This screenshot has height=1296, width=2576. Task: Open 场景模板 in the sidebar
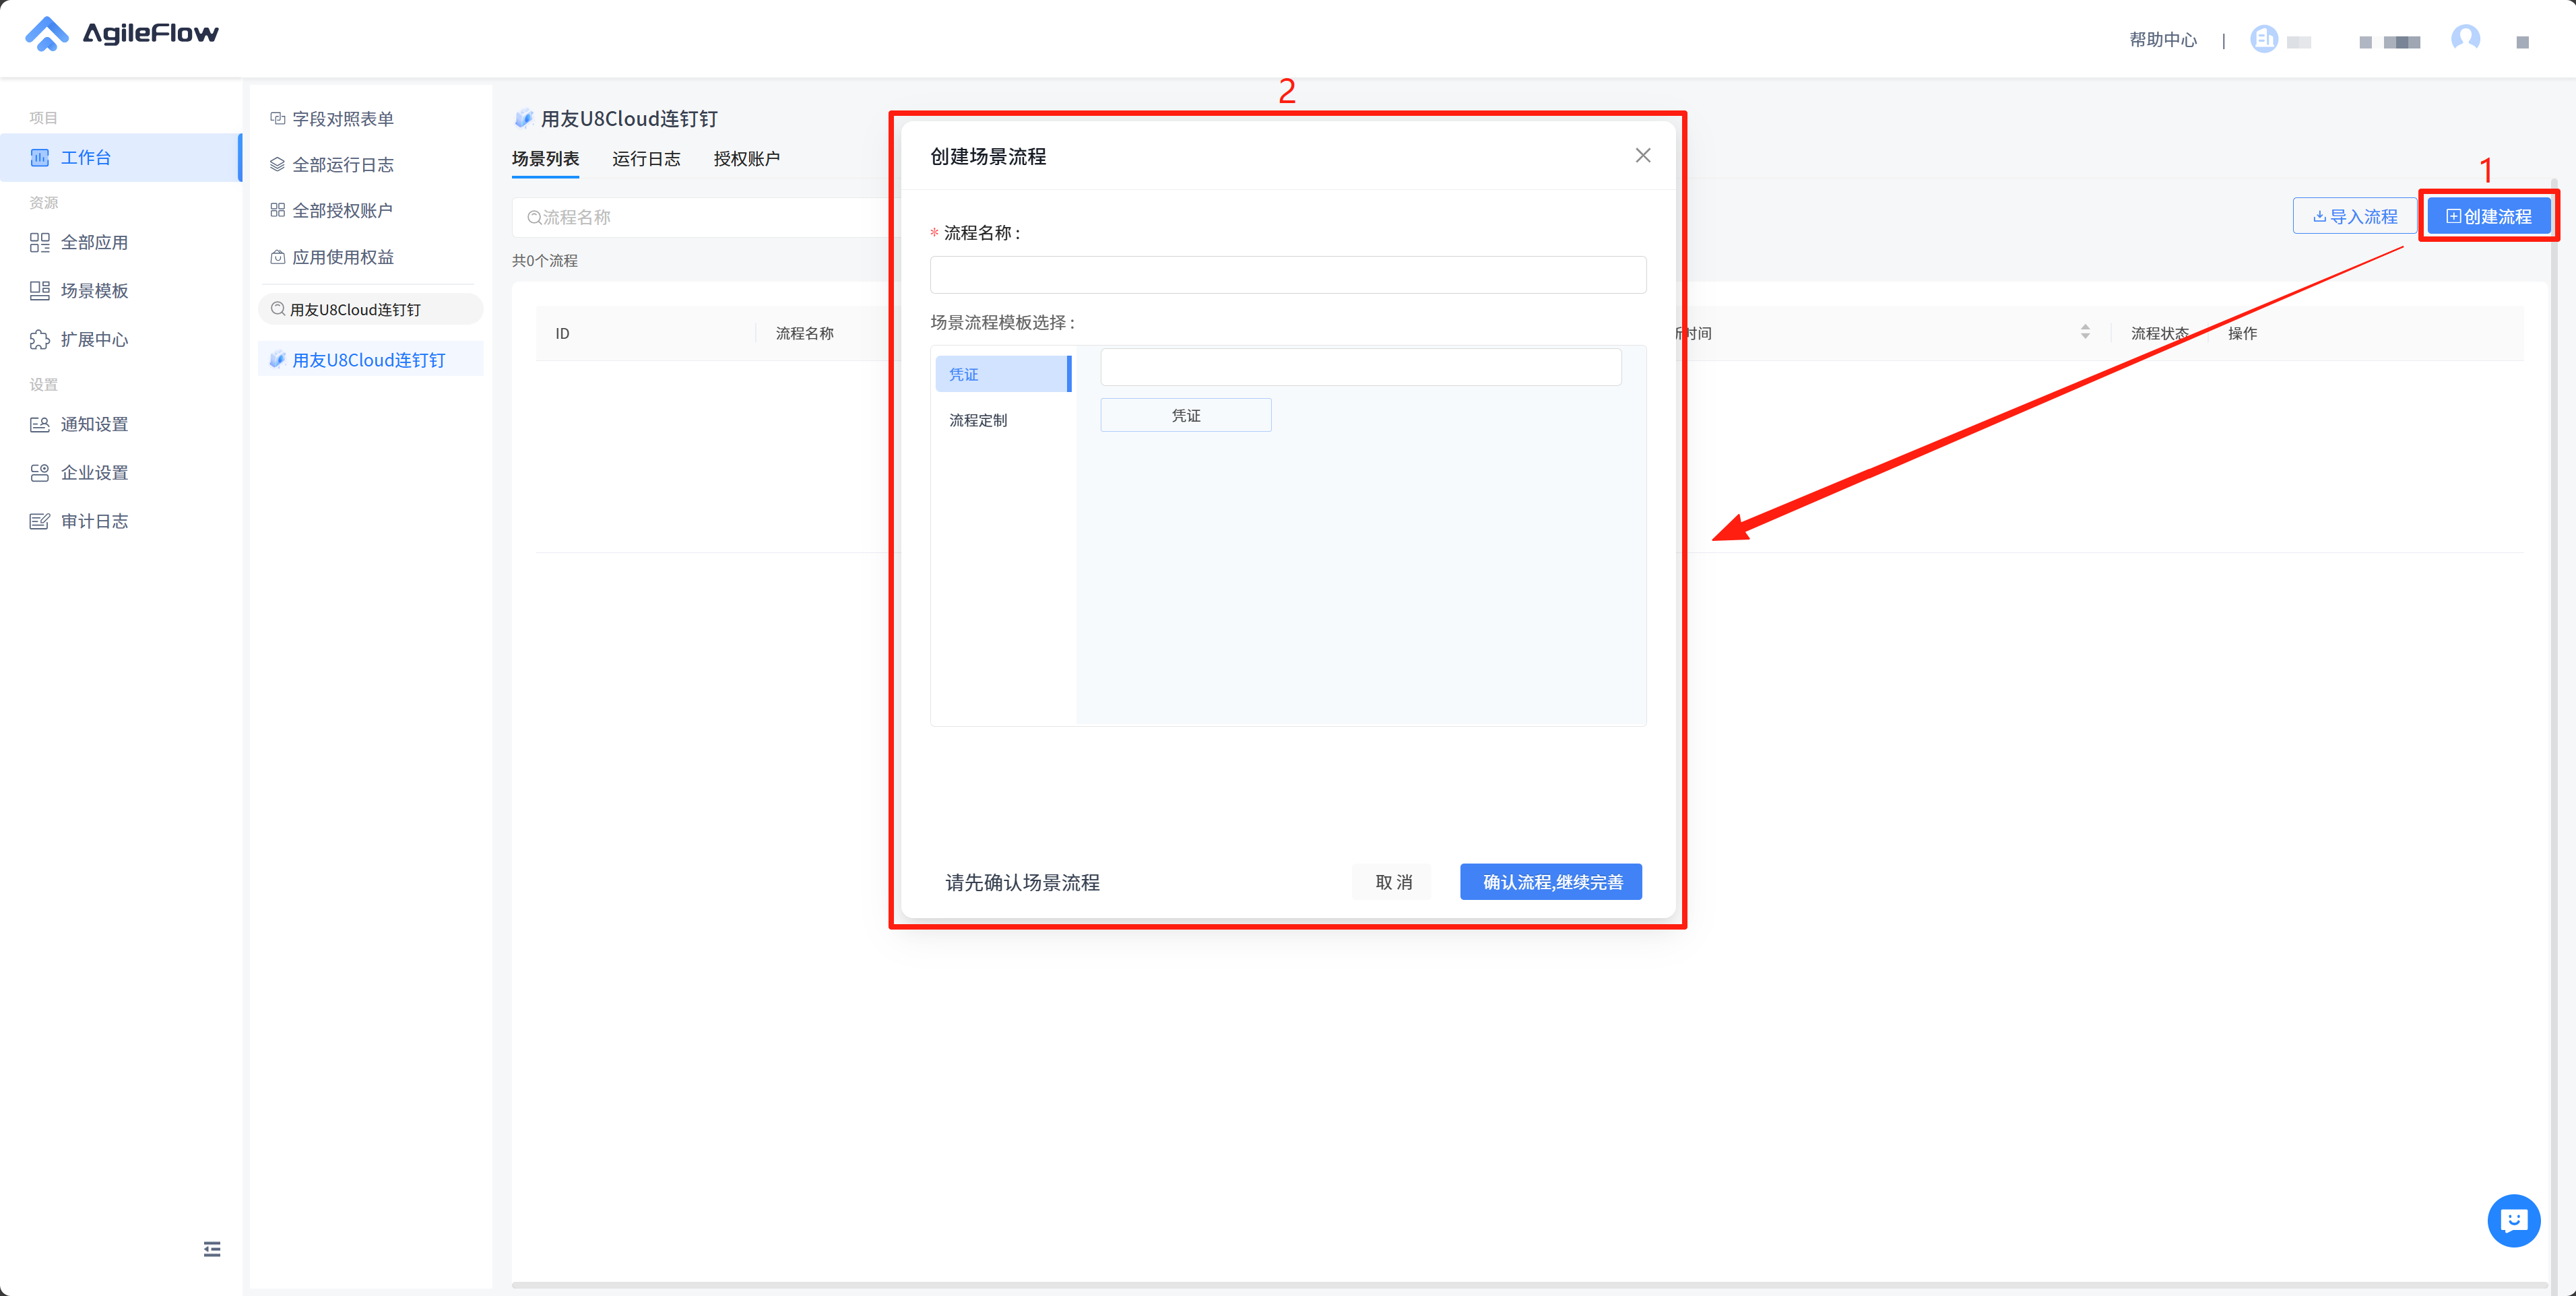[x=94, y=290]
